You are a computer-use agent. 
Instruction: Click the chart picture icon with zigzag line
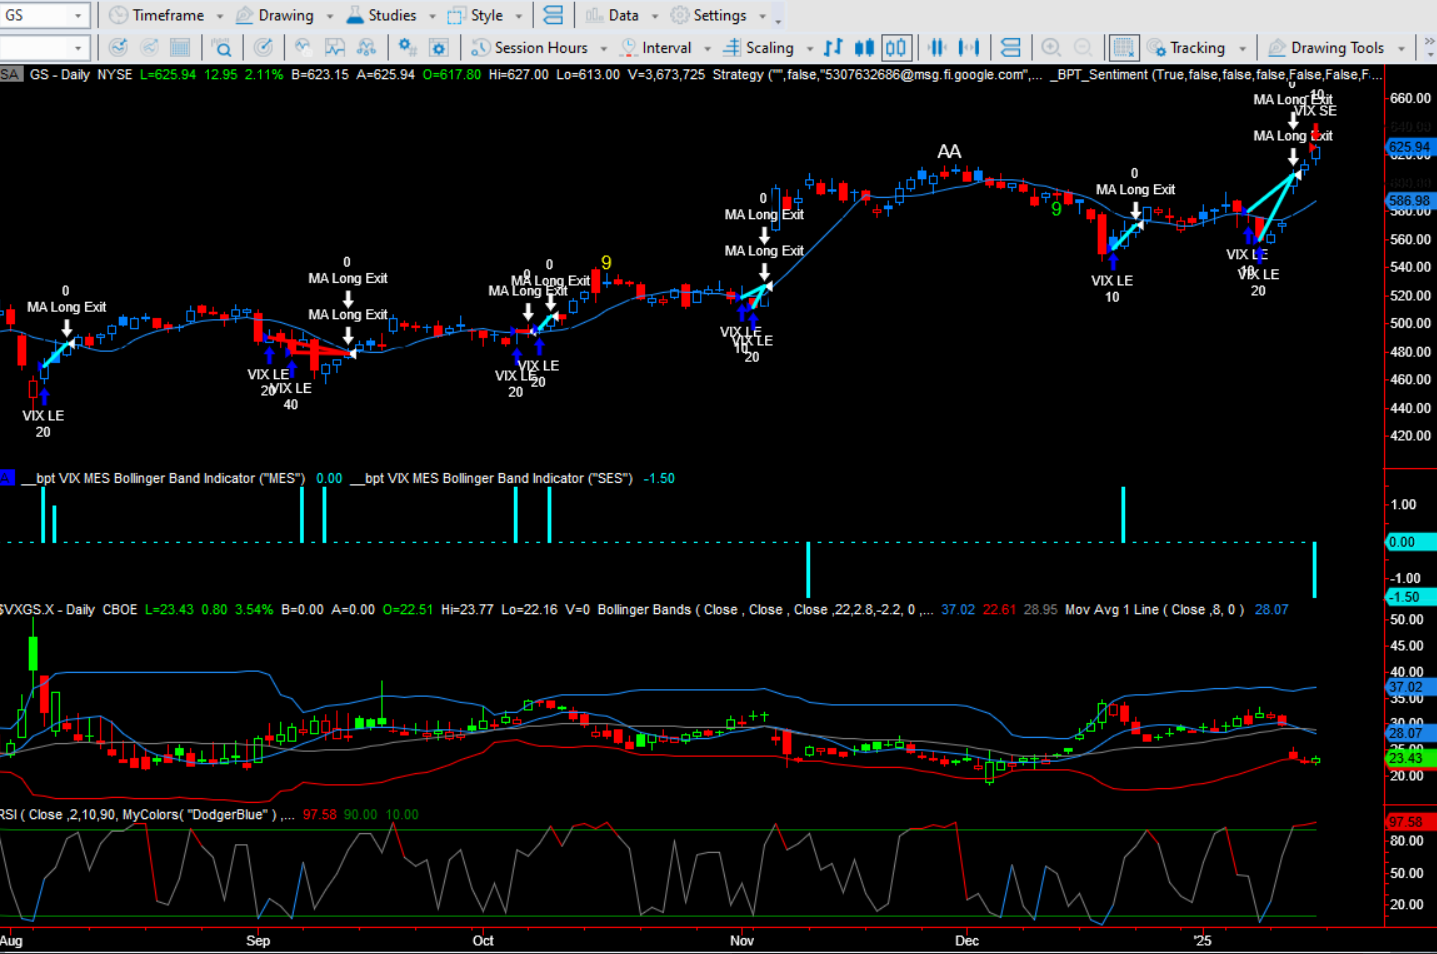coord(335,47)
